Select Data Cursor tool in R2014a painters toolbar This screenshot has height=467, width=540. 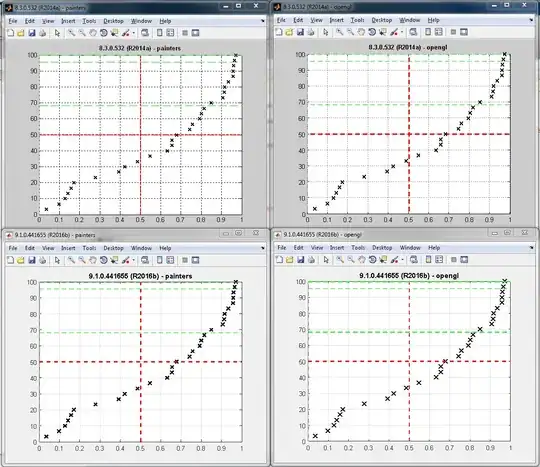point(114,33)
